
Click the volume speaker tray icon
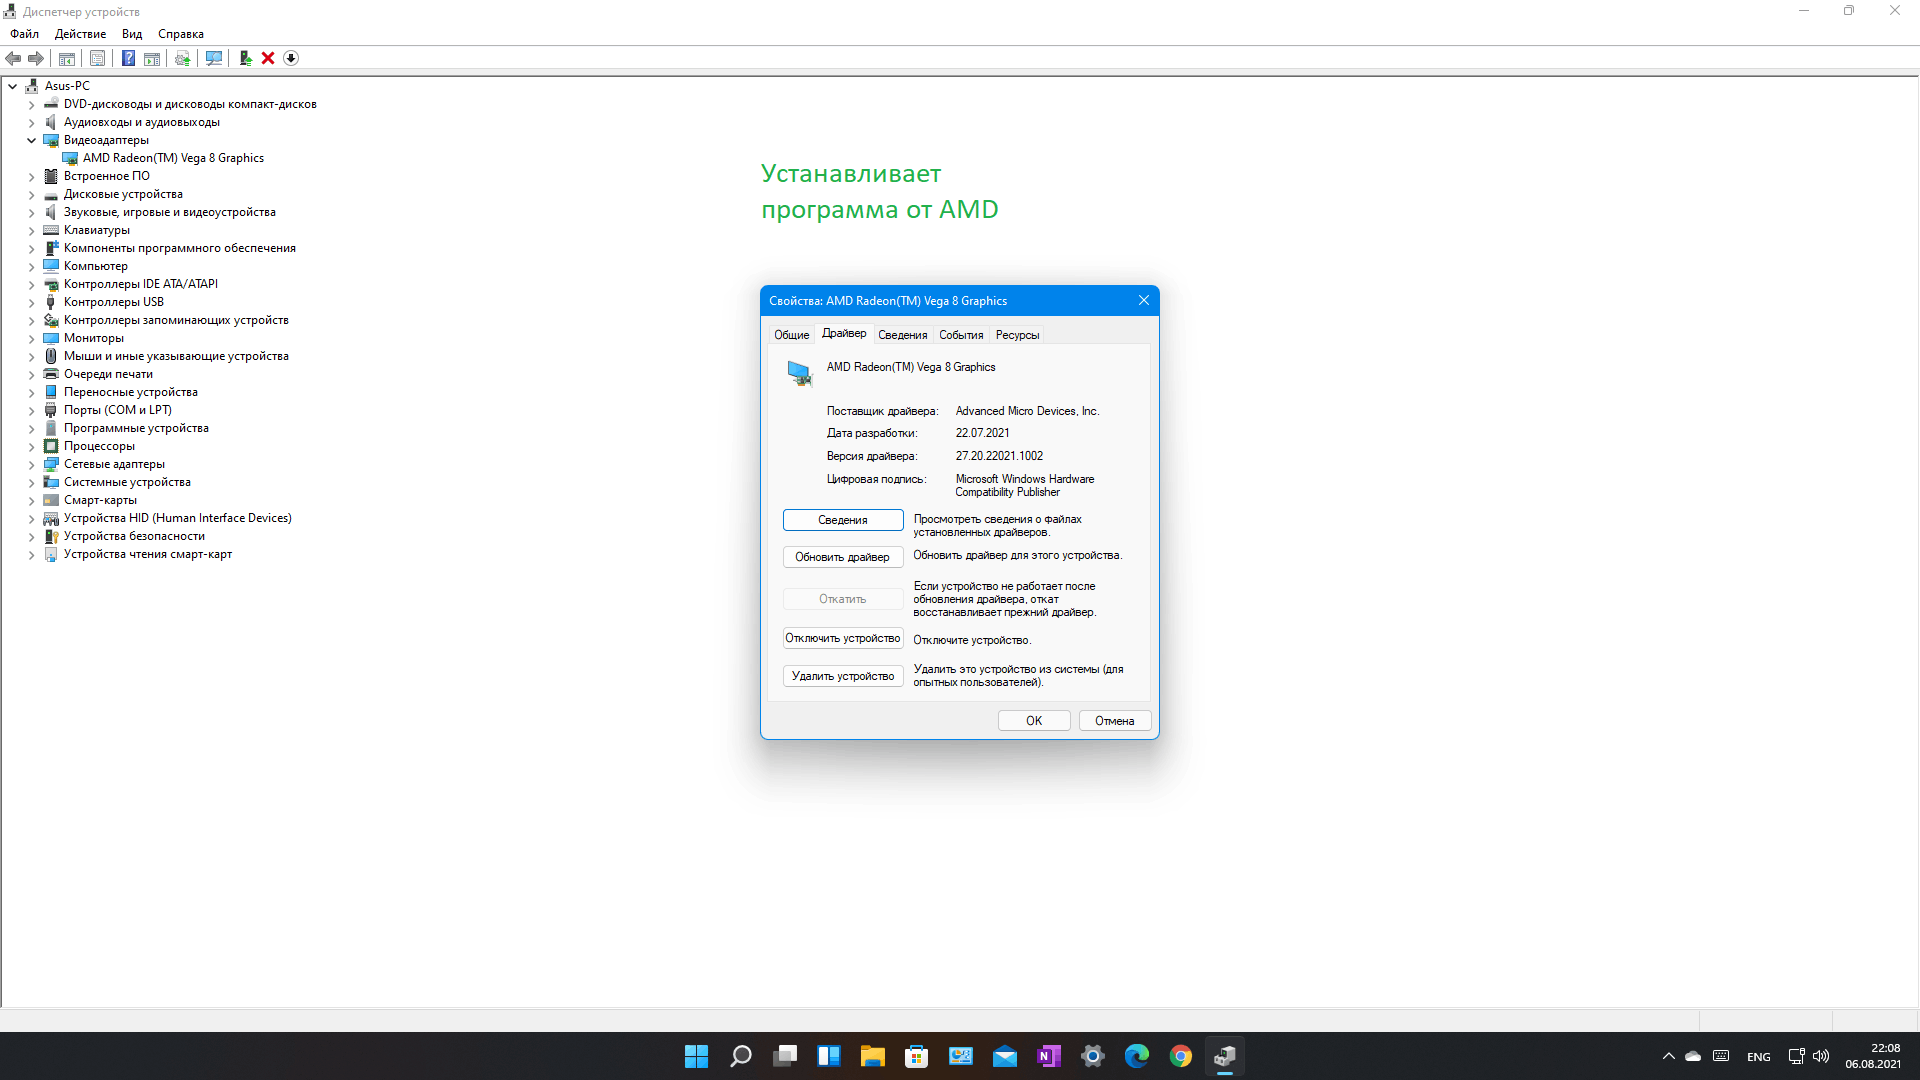click(x=1821, y=1056)
